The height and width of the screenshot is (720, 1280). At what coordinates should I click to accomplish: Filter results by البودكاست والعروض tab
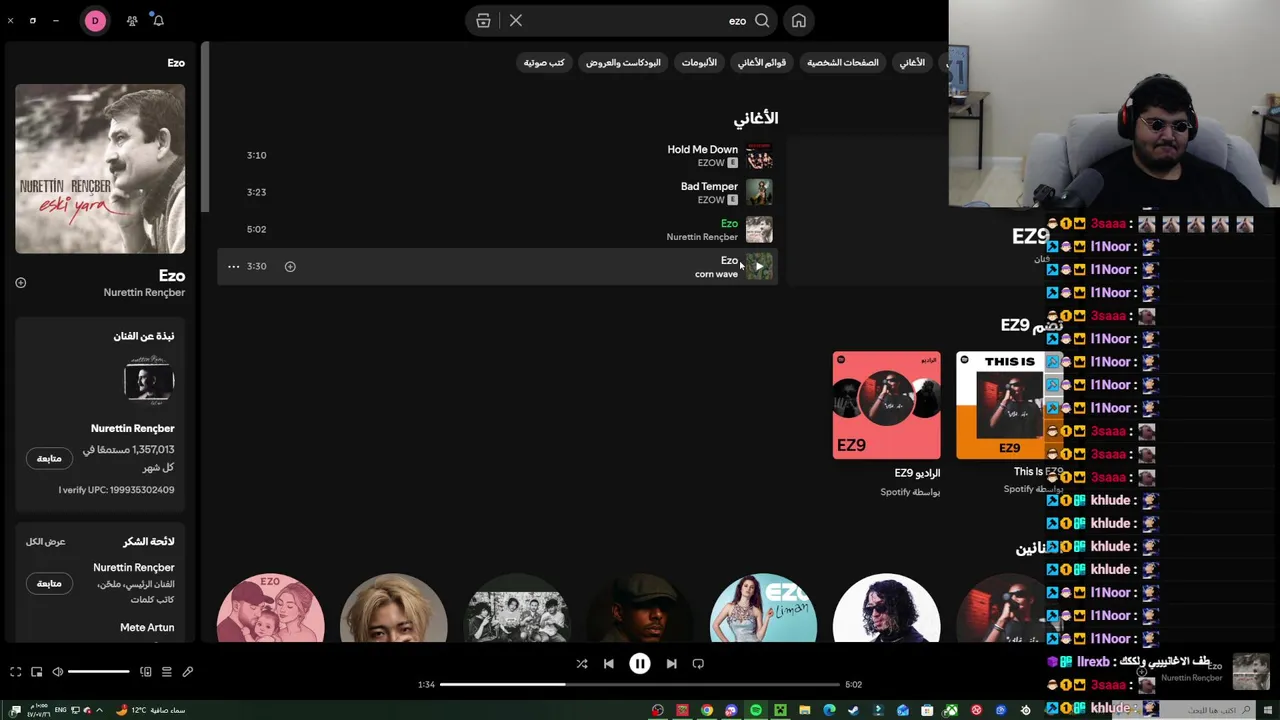click(x=623, y=62)
